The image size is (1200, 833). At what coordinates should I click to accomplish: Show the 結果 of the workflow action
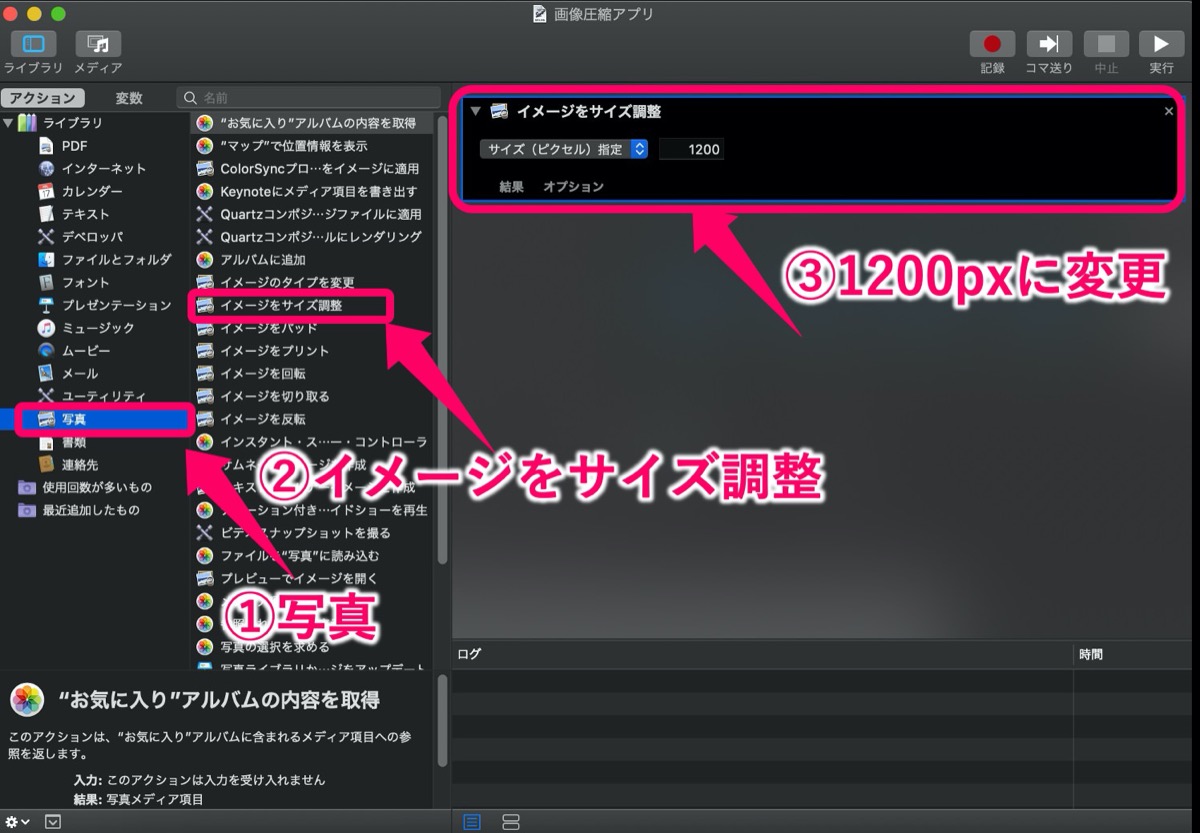(x=511, y=186)
